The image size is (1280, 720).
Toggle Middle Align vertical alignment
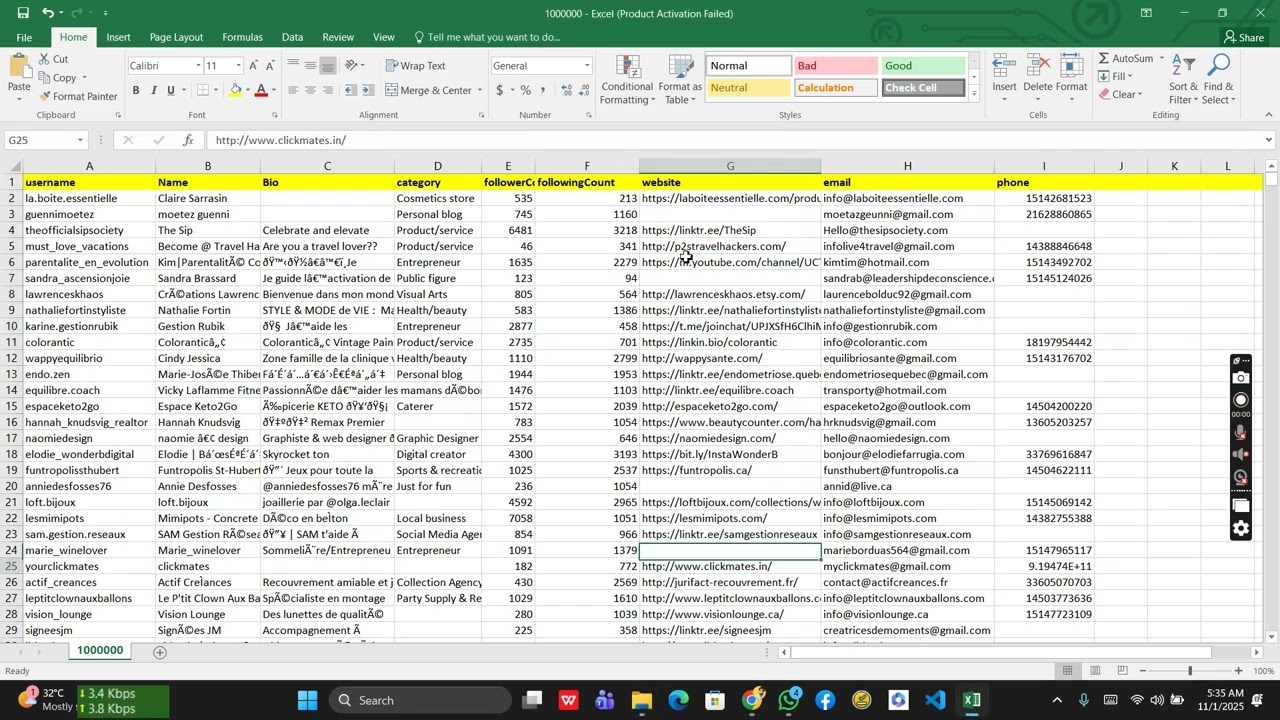(x=311, y=66)
